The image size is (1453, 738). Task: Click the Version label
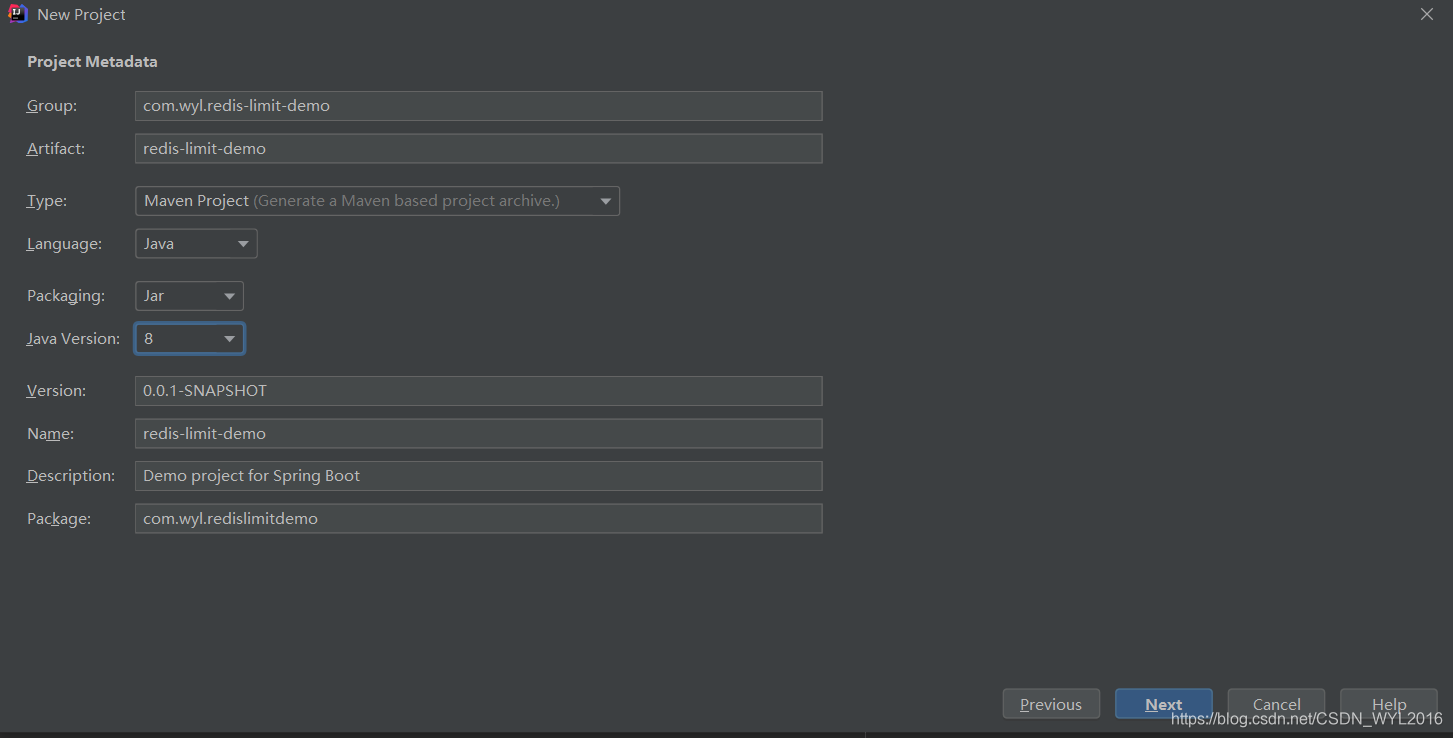coord(57,391)
